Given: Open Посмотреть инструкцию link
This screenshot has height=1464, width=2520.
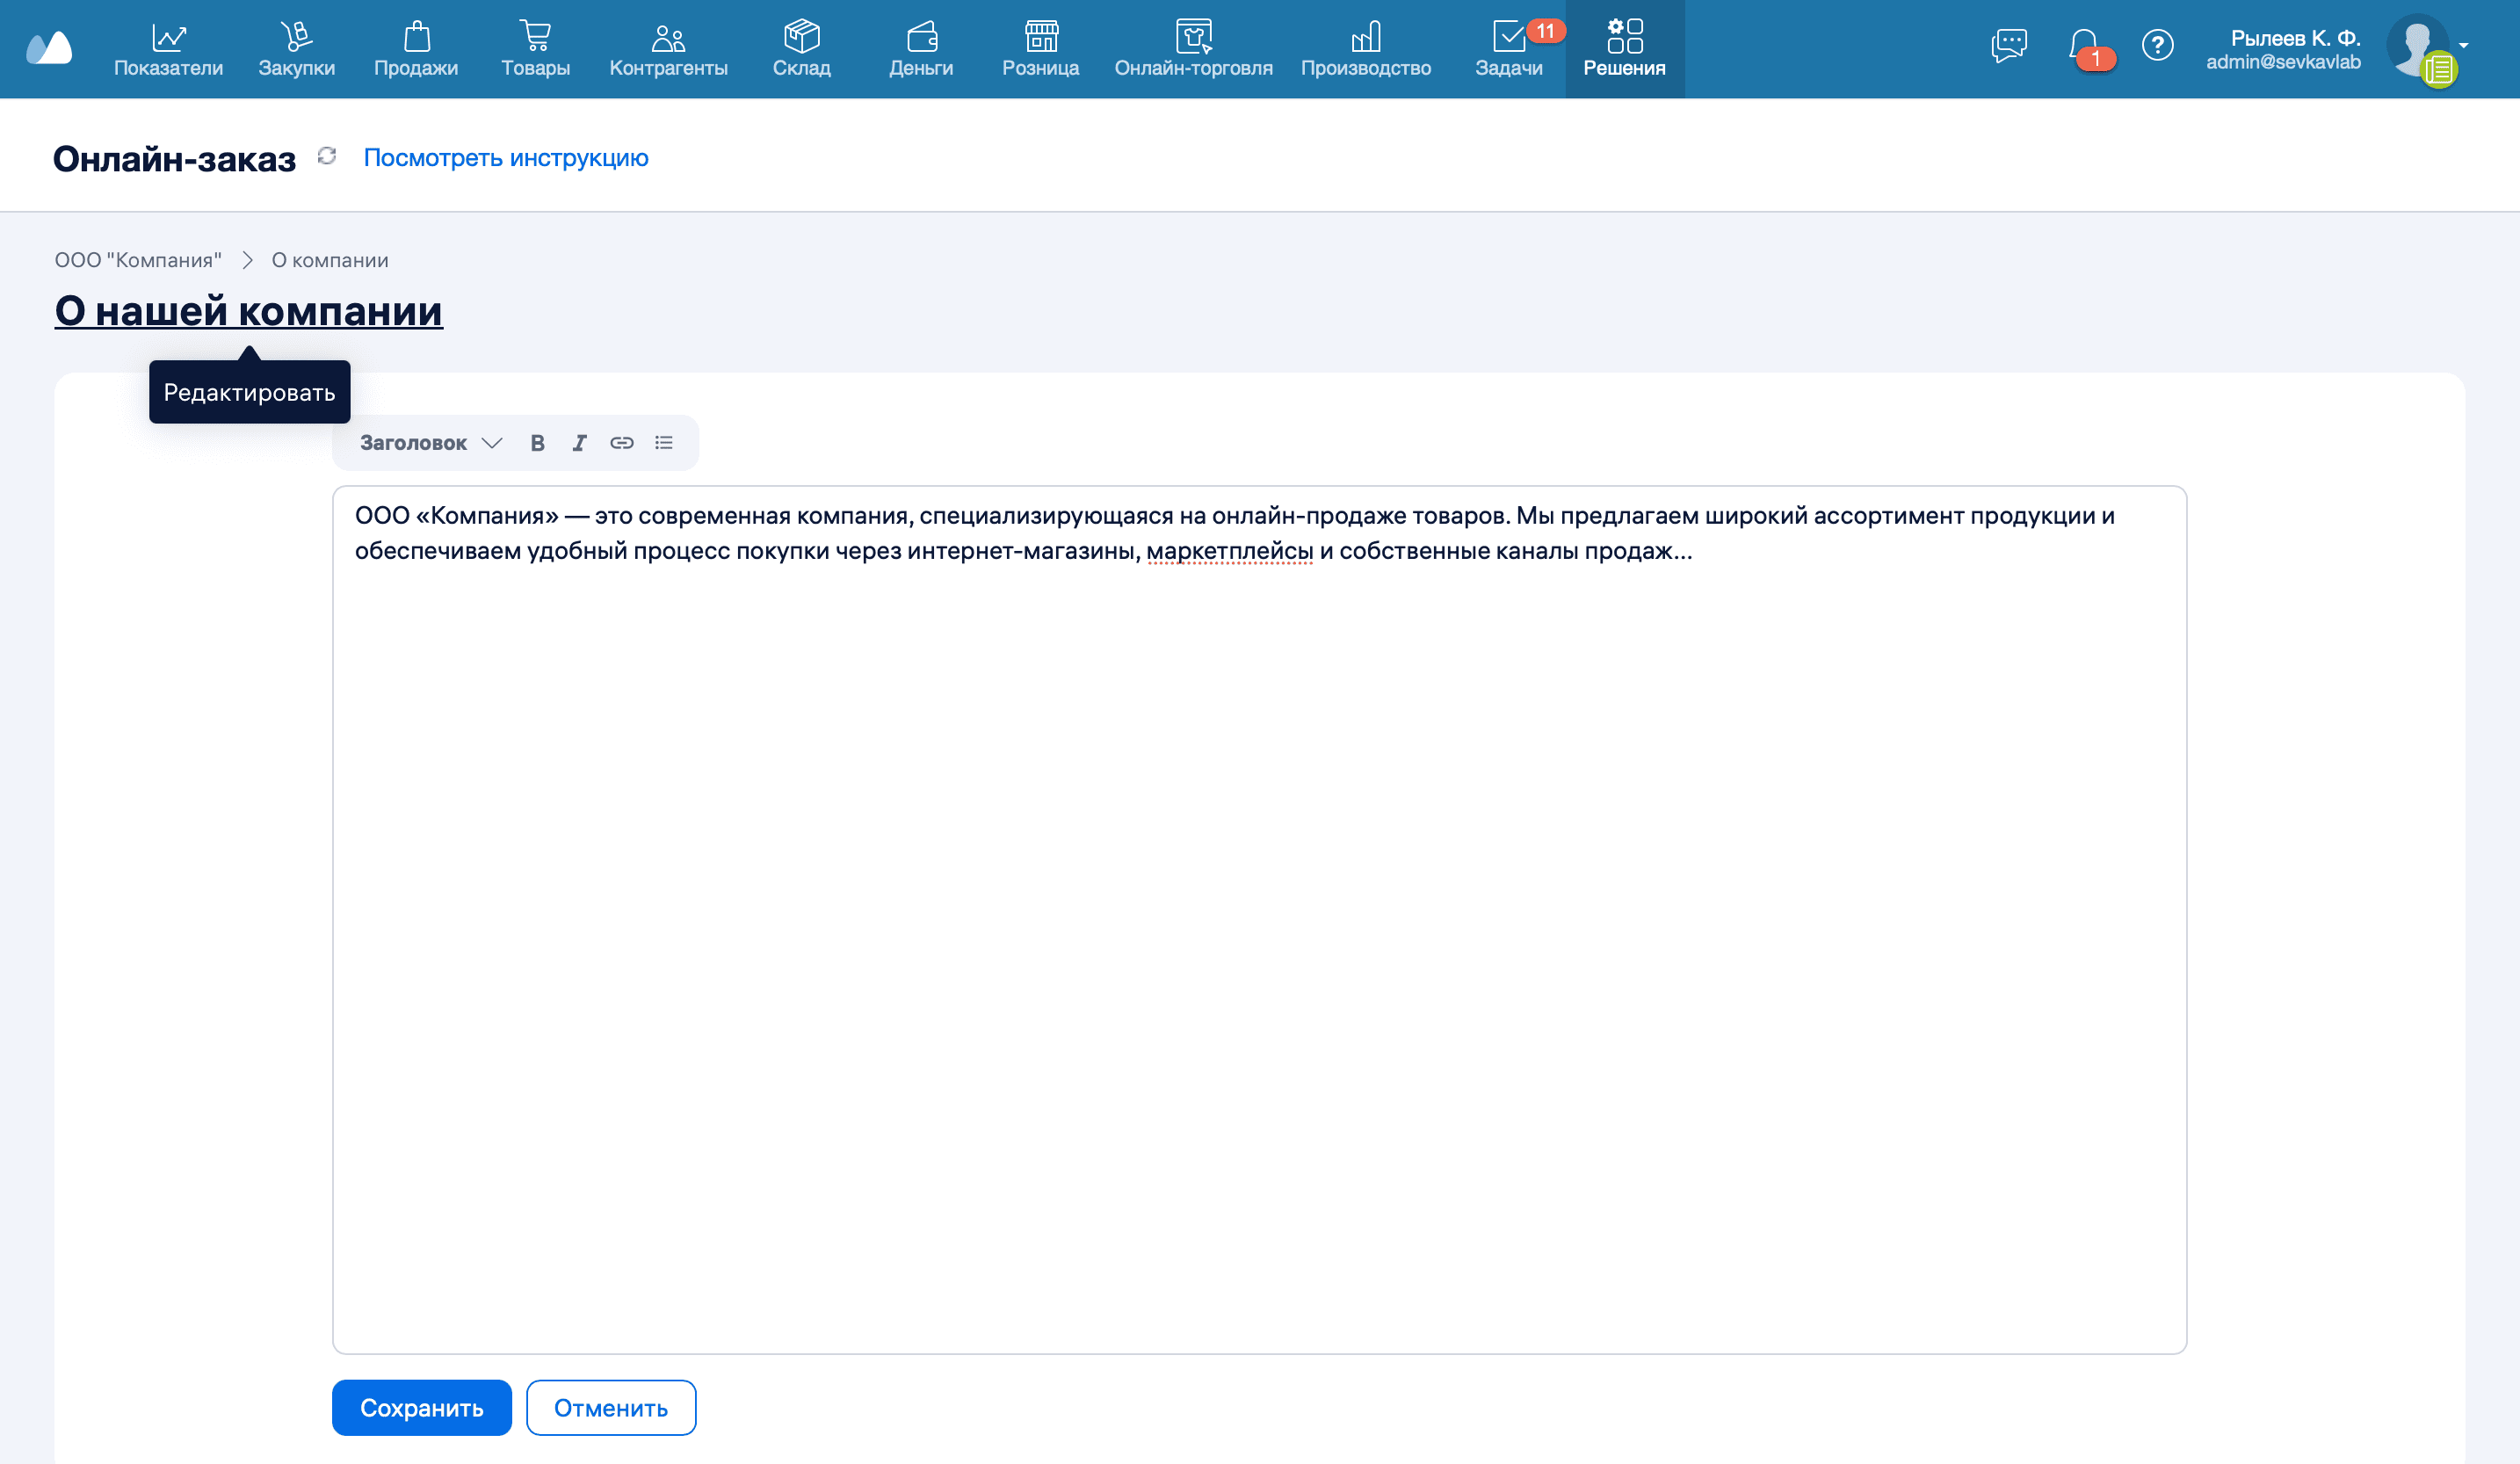Looking at the screenshot, I should click(506, 158).
